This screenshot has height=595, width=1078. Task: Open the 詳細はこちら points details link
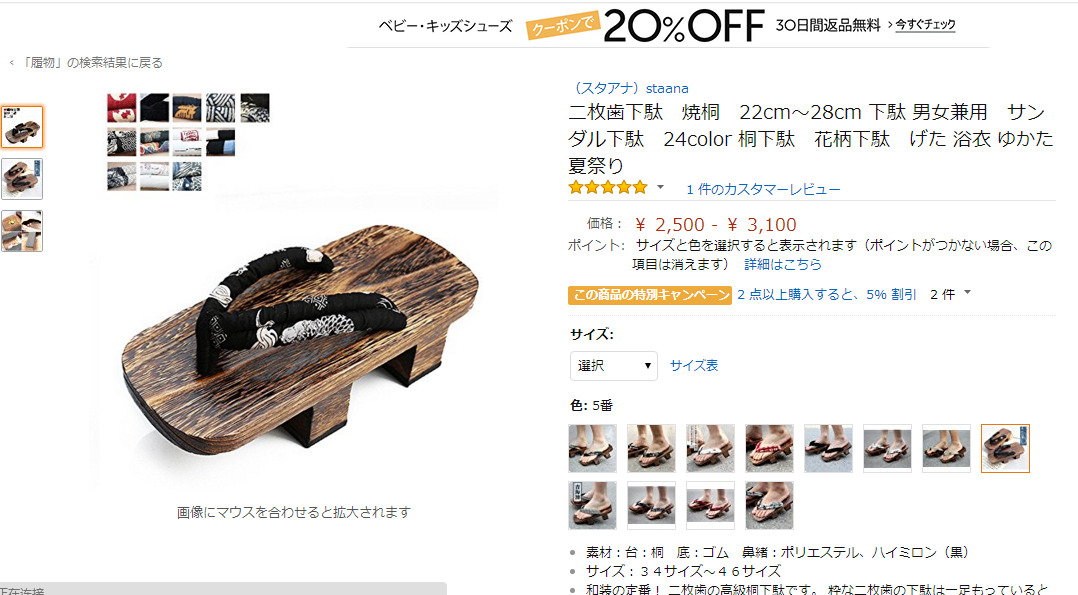[782, 264]
